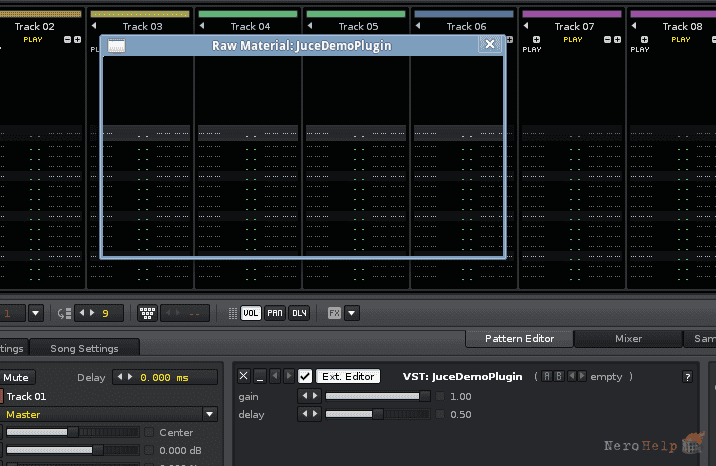This screenshot has width=716, height=466.
Task: Open the Raw Material window system menu icon
Action: point(116,46)
